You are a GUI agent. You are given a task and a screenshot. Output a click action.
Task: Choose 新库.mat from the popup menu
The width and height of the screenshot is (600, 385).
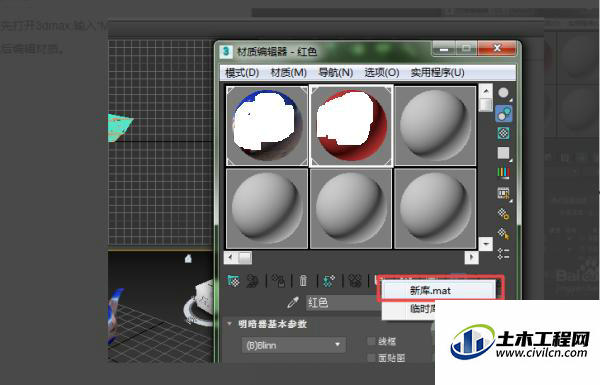tap(439, 290)
